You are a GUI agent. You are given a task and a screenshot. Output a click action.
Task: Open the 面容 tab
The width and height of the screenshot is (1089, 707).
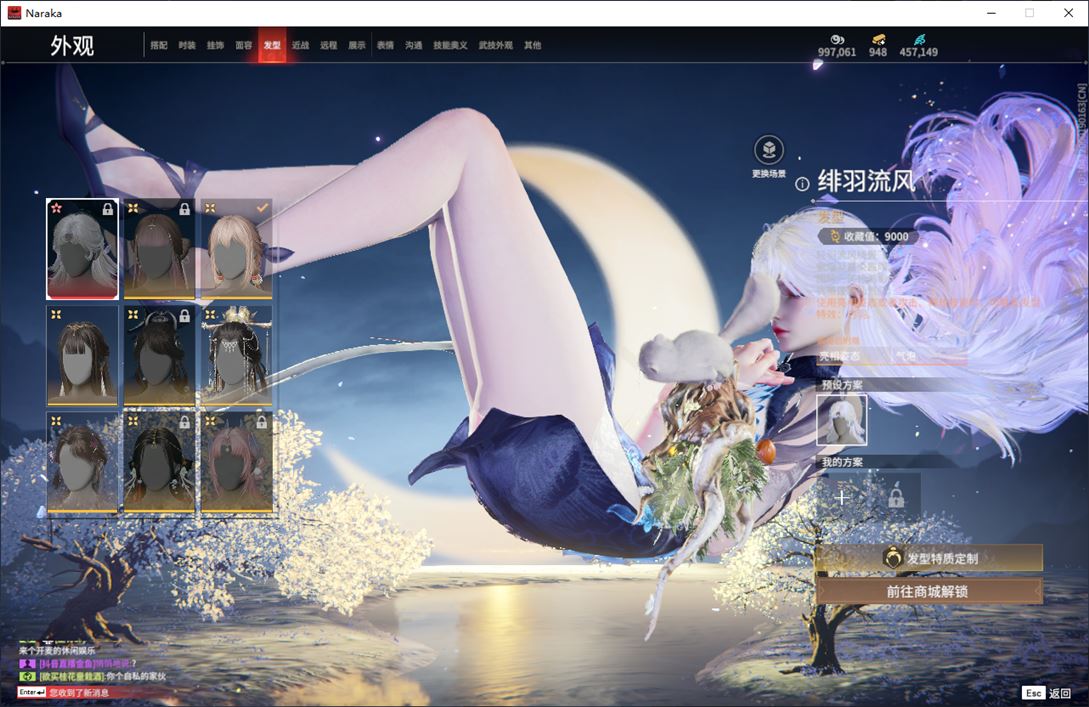point(243,46)
